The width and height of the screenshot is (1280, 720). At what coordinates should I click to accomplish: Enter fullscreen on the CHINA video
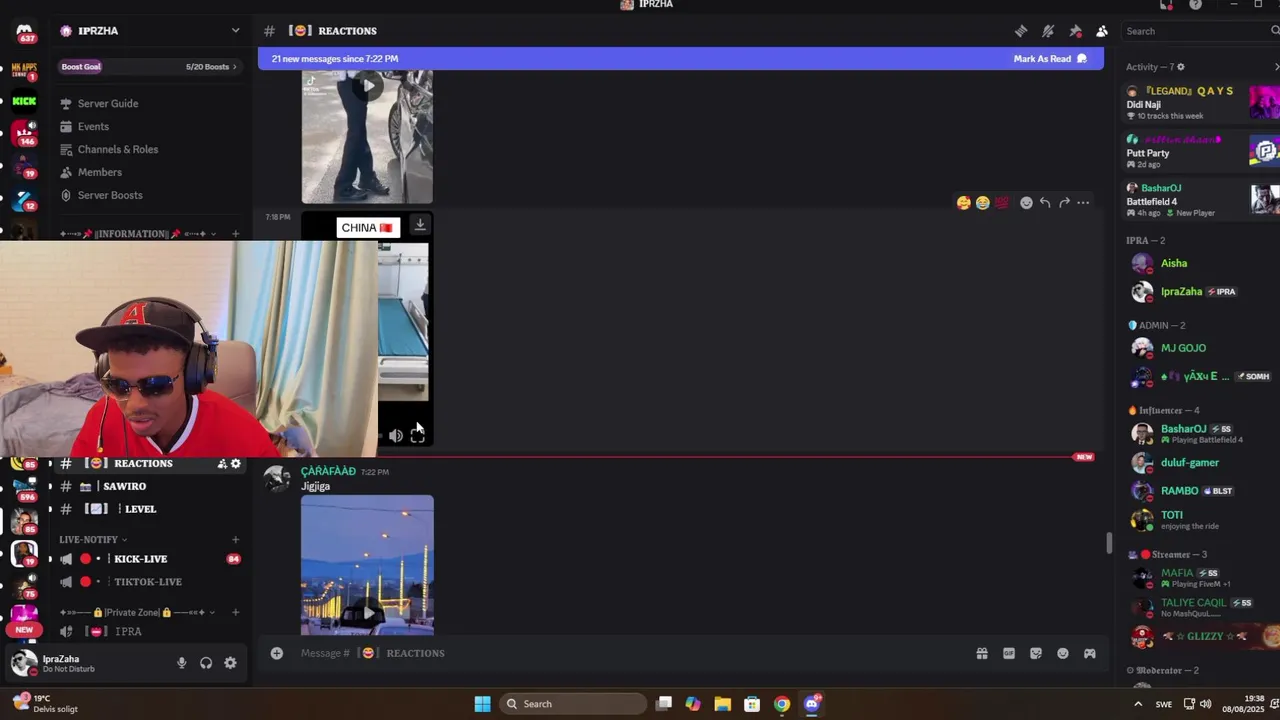point(418,435)
